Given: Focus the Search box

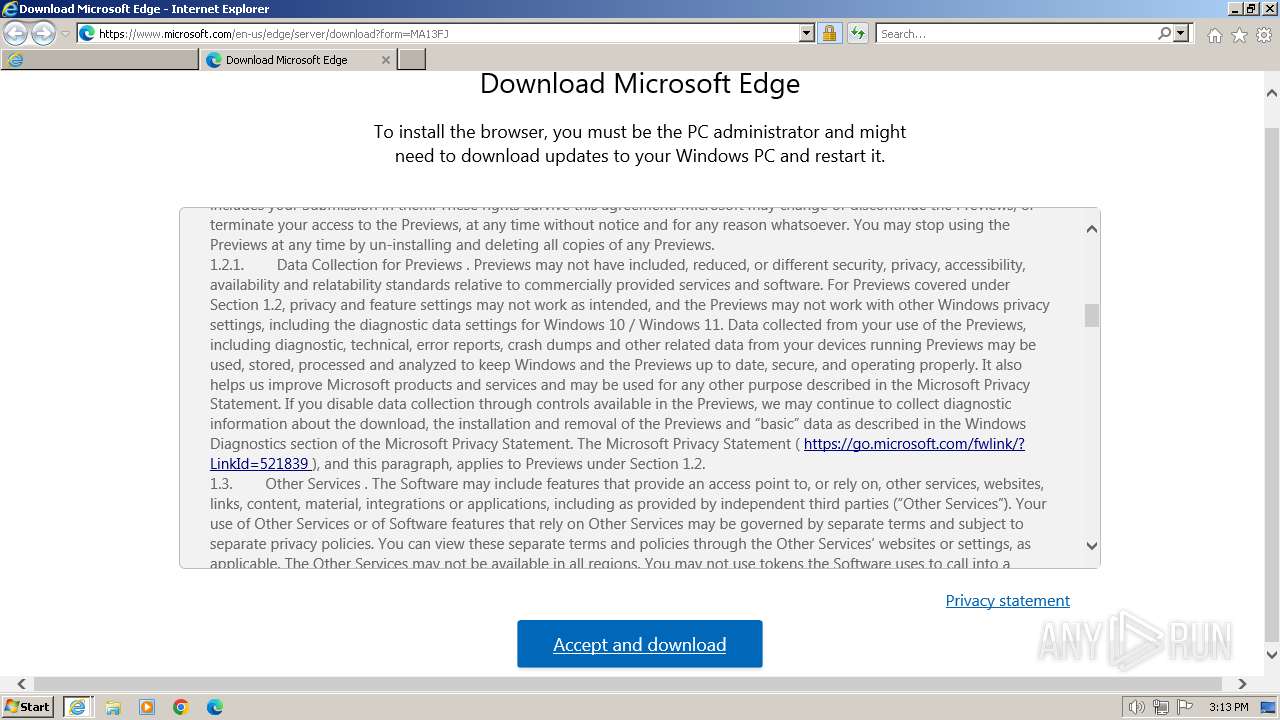Looking at the screenshot, I should 1017,33.
